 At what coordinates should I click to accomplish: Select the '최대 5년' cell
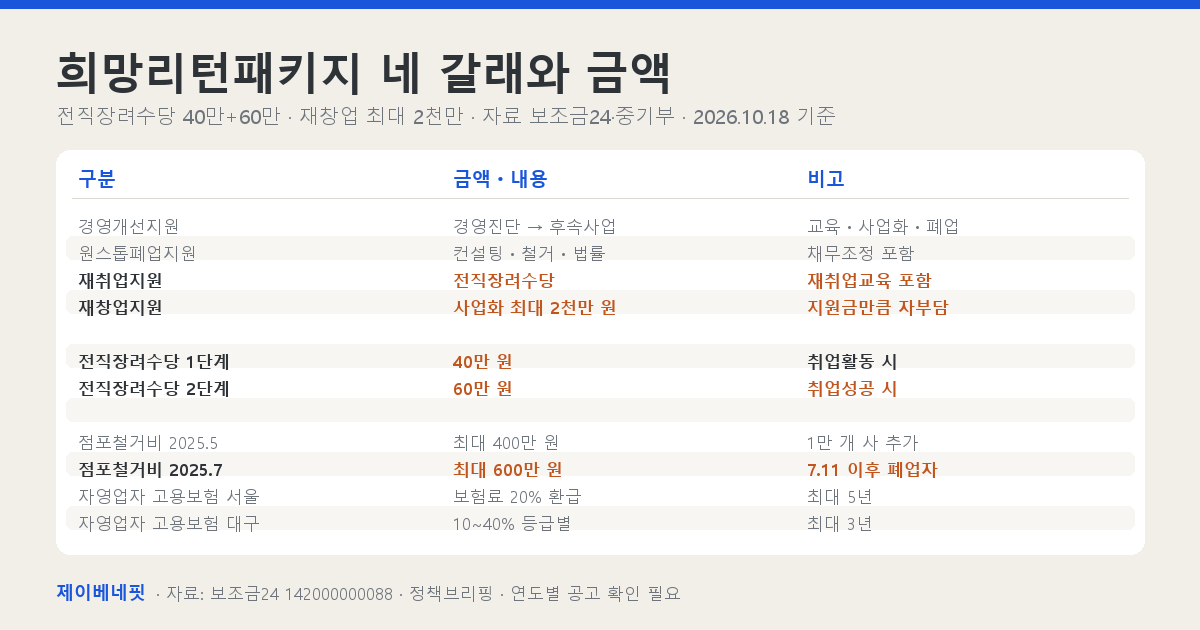coord(839,496)
